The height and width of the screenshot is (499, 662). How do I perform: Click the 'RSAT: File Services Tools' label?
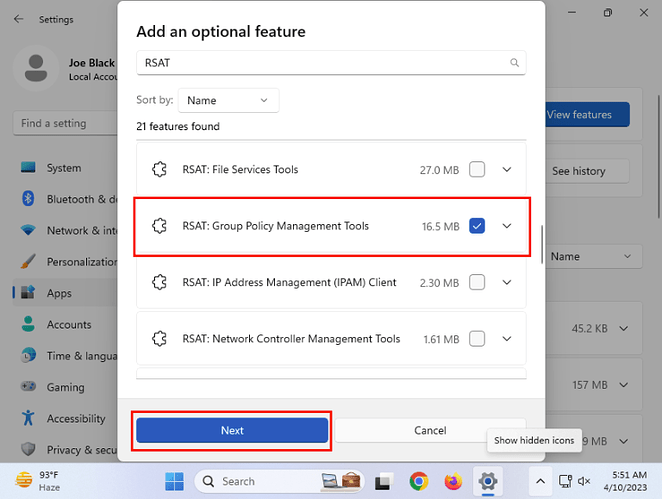[240, 169]
